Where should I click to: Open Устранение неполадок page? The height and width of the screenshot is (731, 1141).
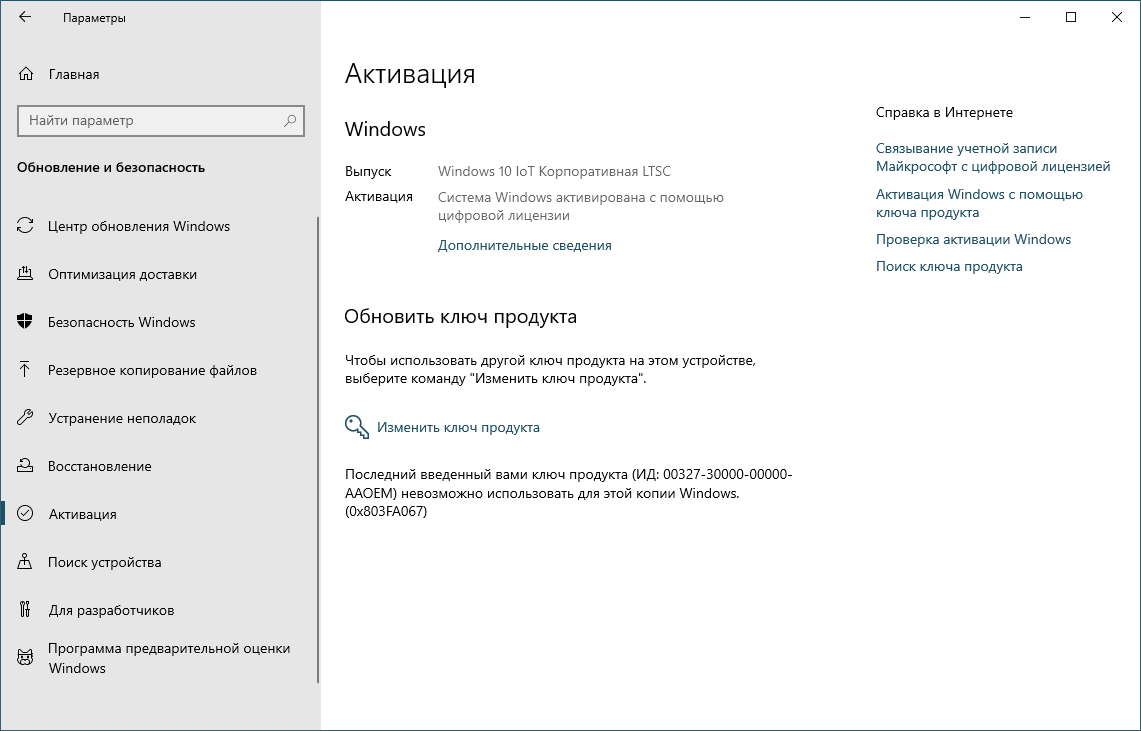[x=159, y=418]
